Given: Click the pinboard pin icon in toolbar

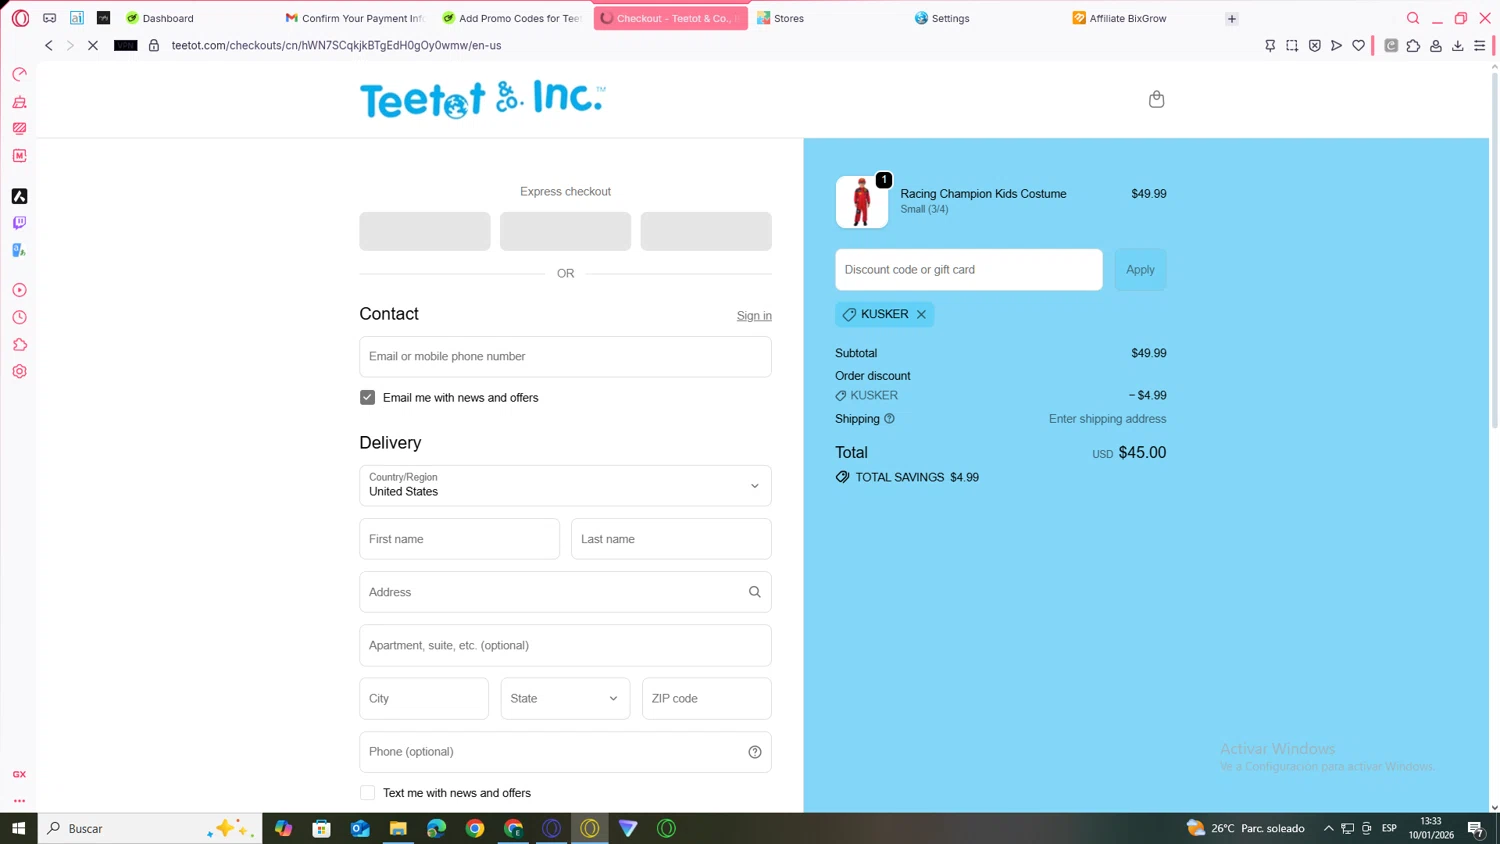Looking at the screenshot, I should pyautogui.click(x=1270, y=45).
